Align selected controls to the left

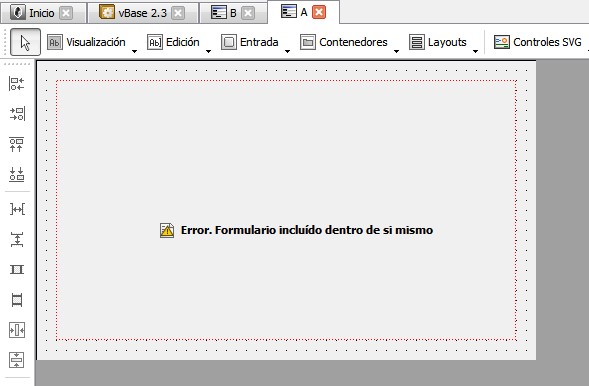[x=17, y=84]
